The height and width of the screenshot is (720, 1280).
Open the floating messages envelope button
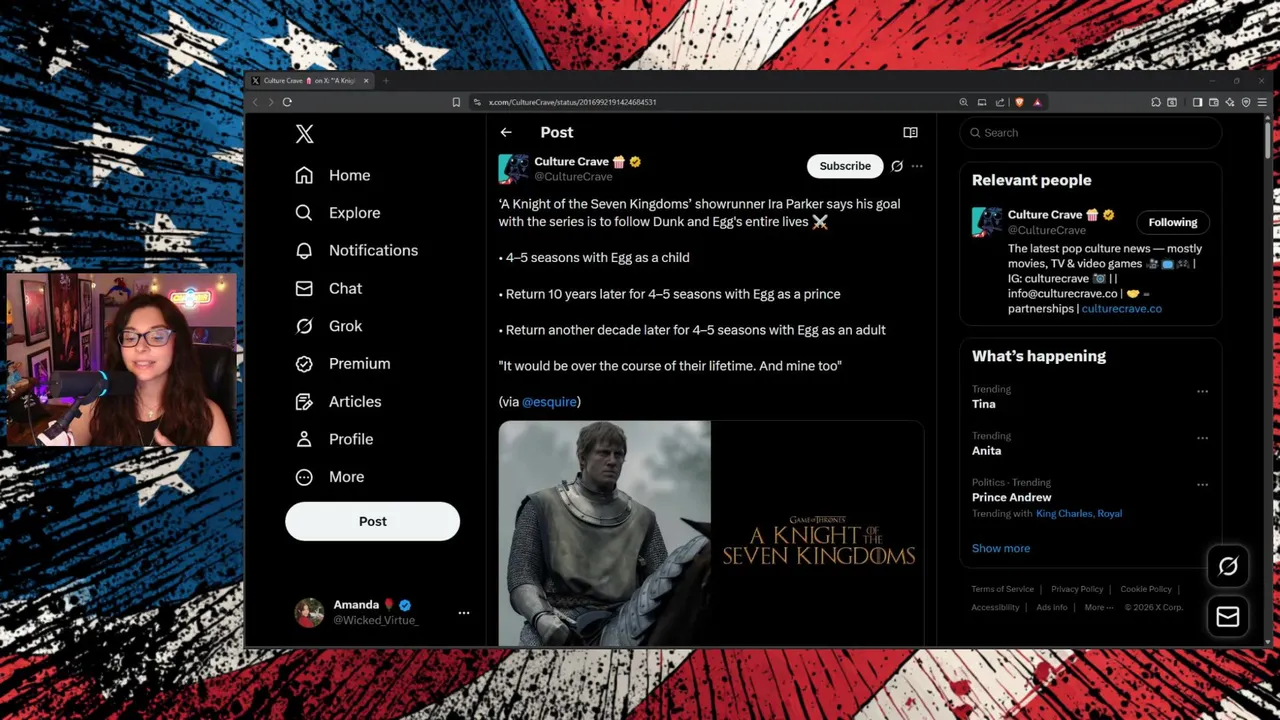pyautogui.click(x=1228, y=617)
